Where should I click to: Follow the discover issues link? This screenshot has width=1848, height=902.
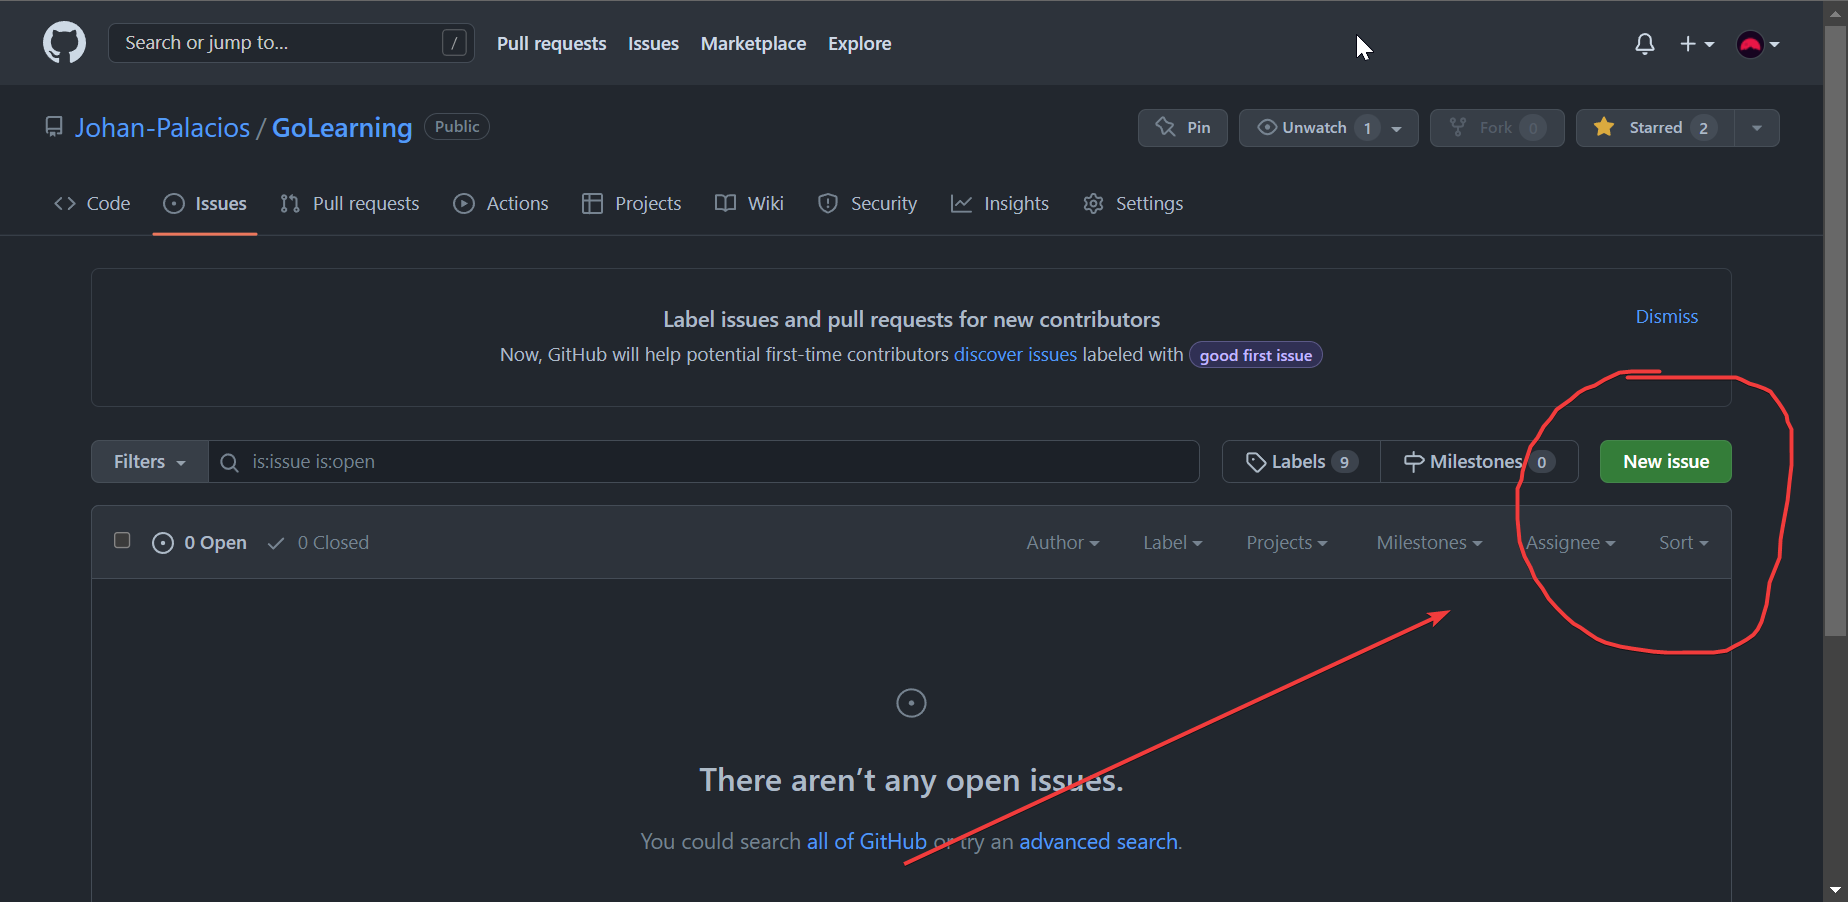click(x=1015, y=355)
